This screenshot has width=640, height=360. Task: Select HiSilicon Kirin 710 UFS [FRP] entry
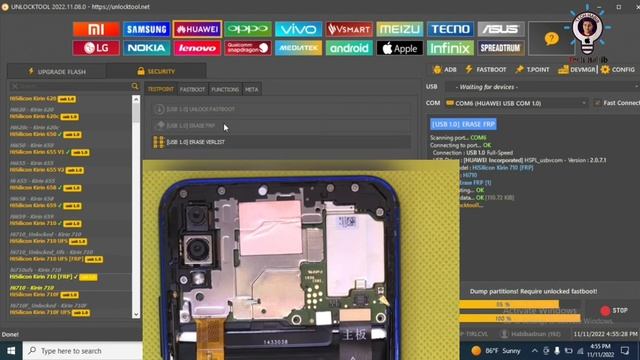pos(56,259)
